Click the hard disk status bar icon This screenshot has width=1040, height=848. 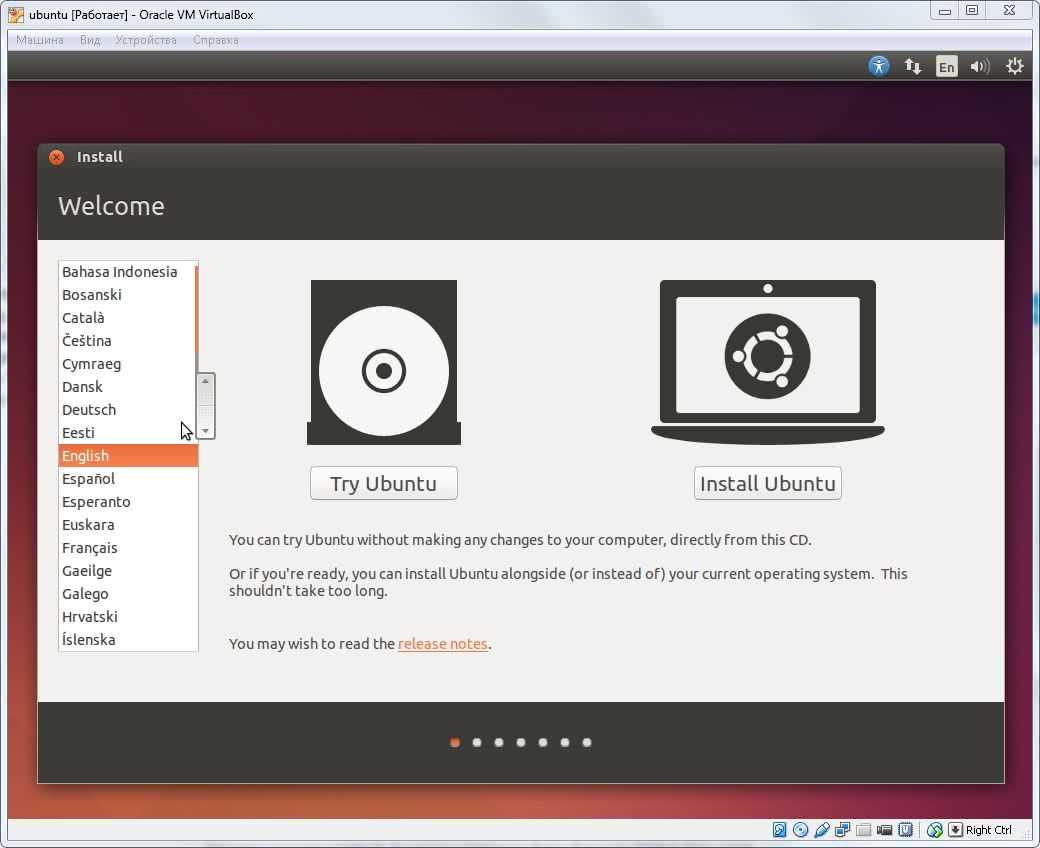779,830
